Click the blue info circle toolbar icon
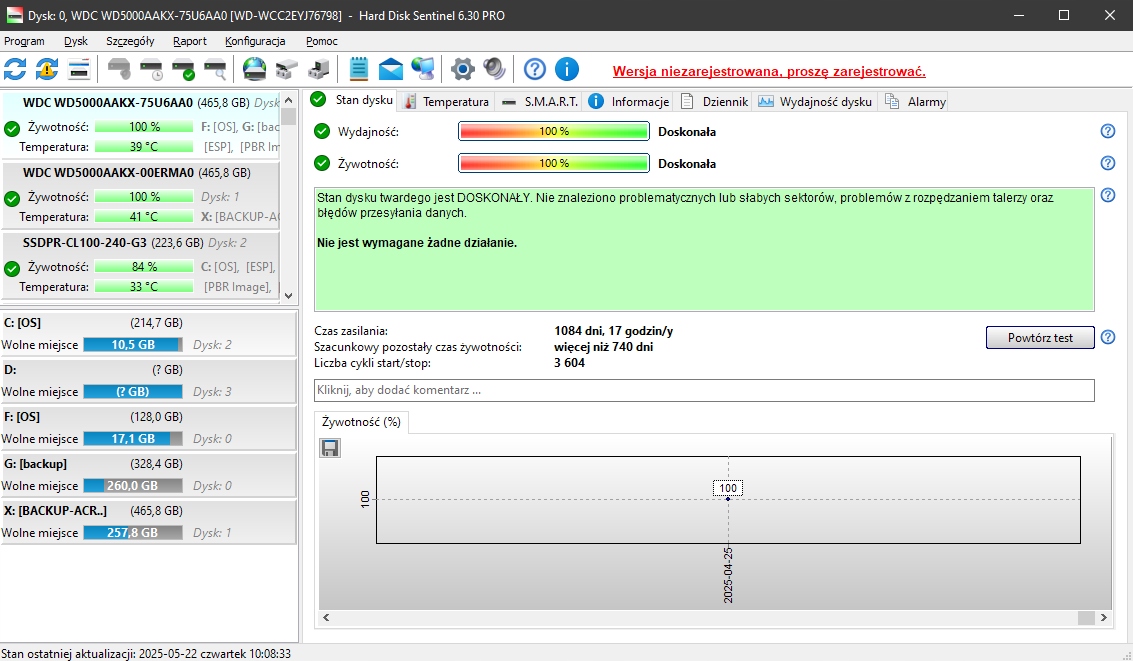 point(567,69)
